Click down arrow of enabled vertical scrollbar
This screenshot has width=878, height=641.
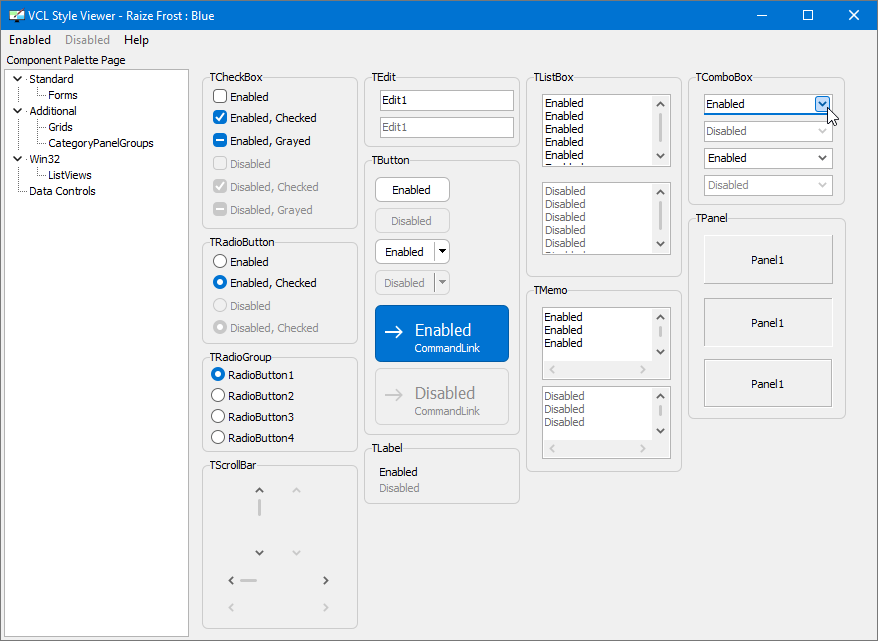tap(259, 553)
